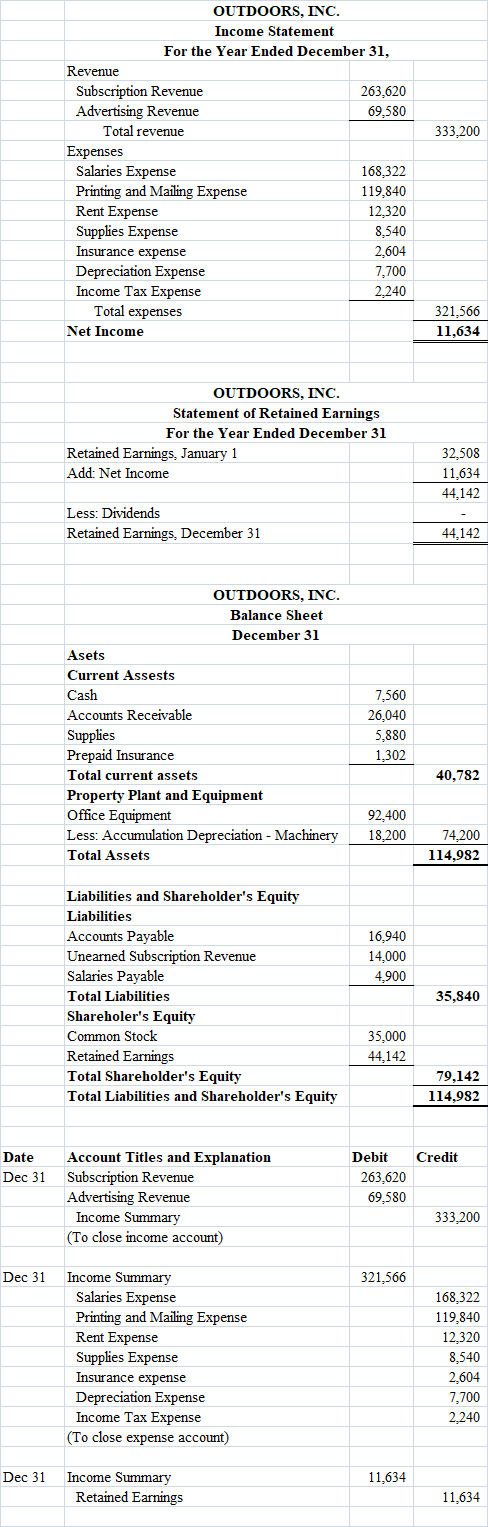Select the "Balance Sheet" heading cell
The width and height of the screenshot is (488, 1527).
(276, 615)
